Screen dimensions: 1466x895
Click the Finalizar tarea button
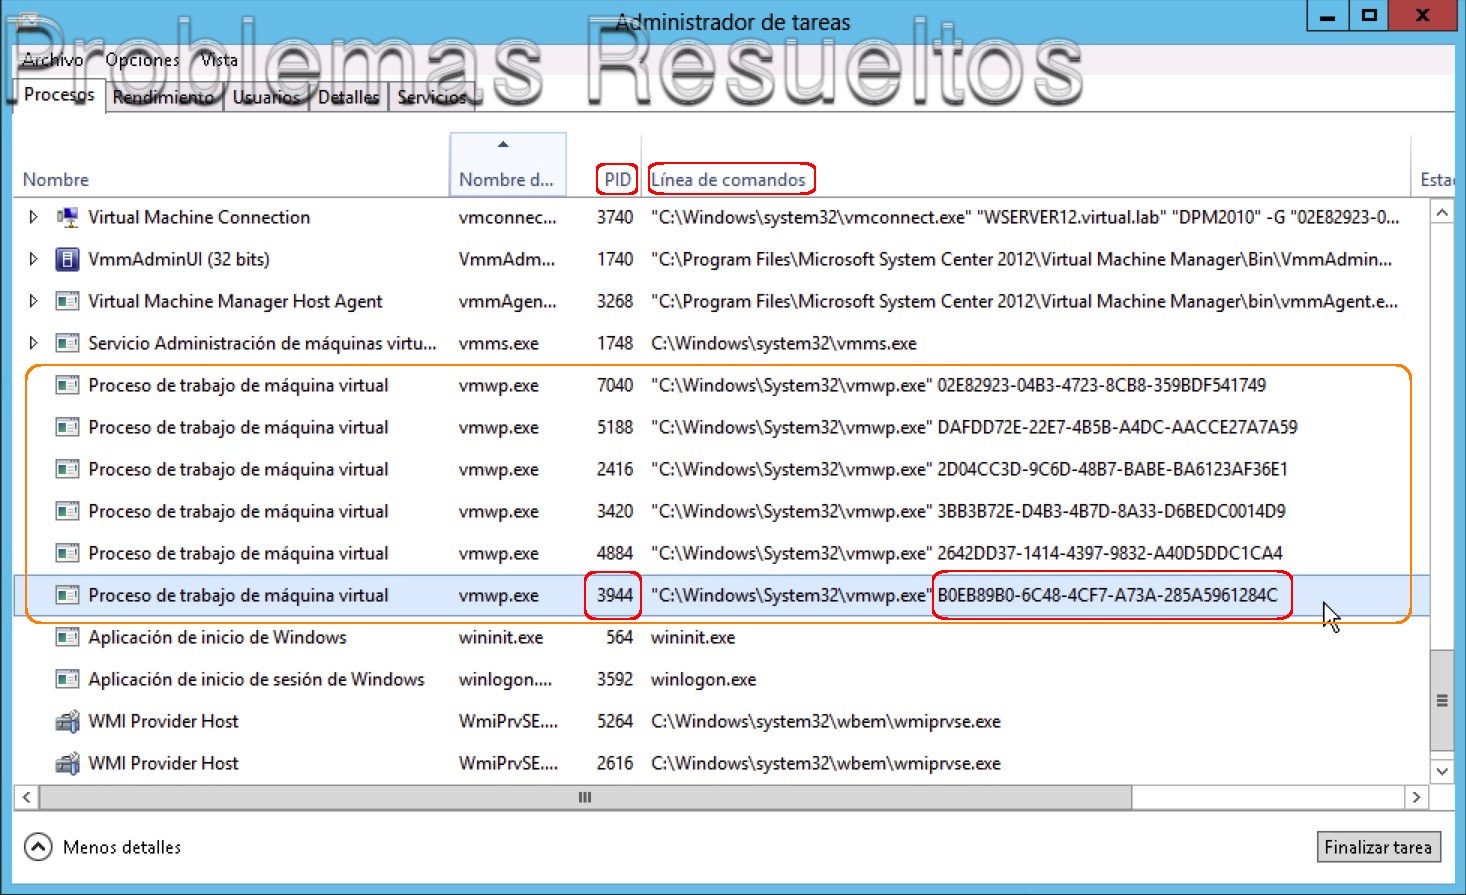point(1378,847)
